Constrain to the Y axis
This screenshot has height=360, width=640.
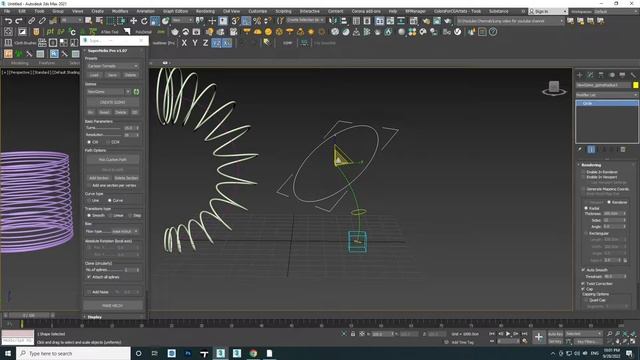[195, 43]
